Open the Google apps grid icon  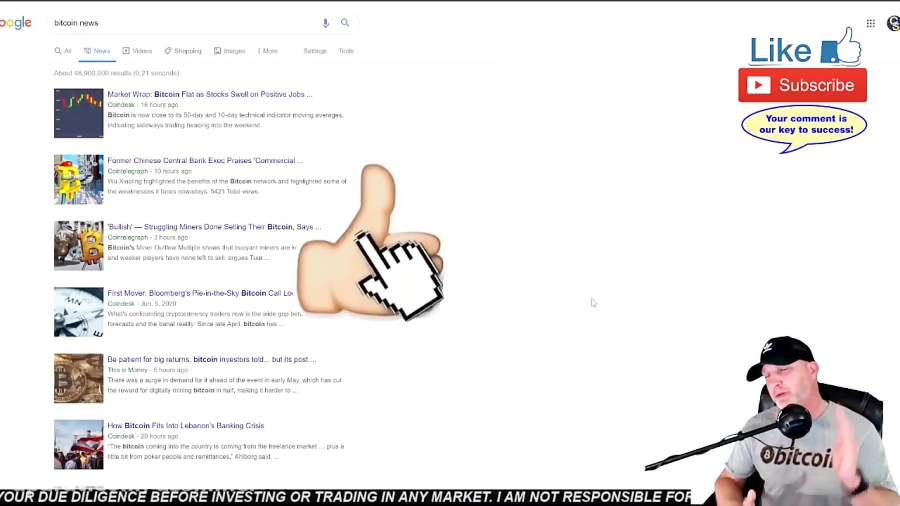pyautogui.click(x=871, y=24)
